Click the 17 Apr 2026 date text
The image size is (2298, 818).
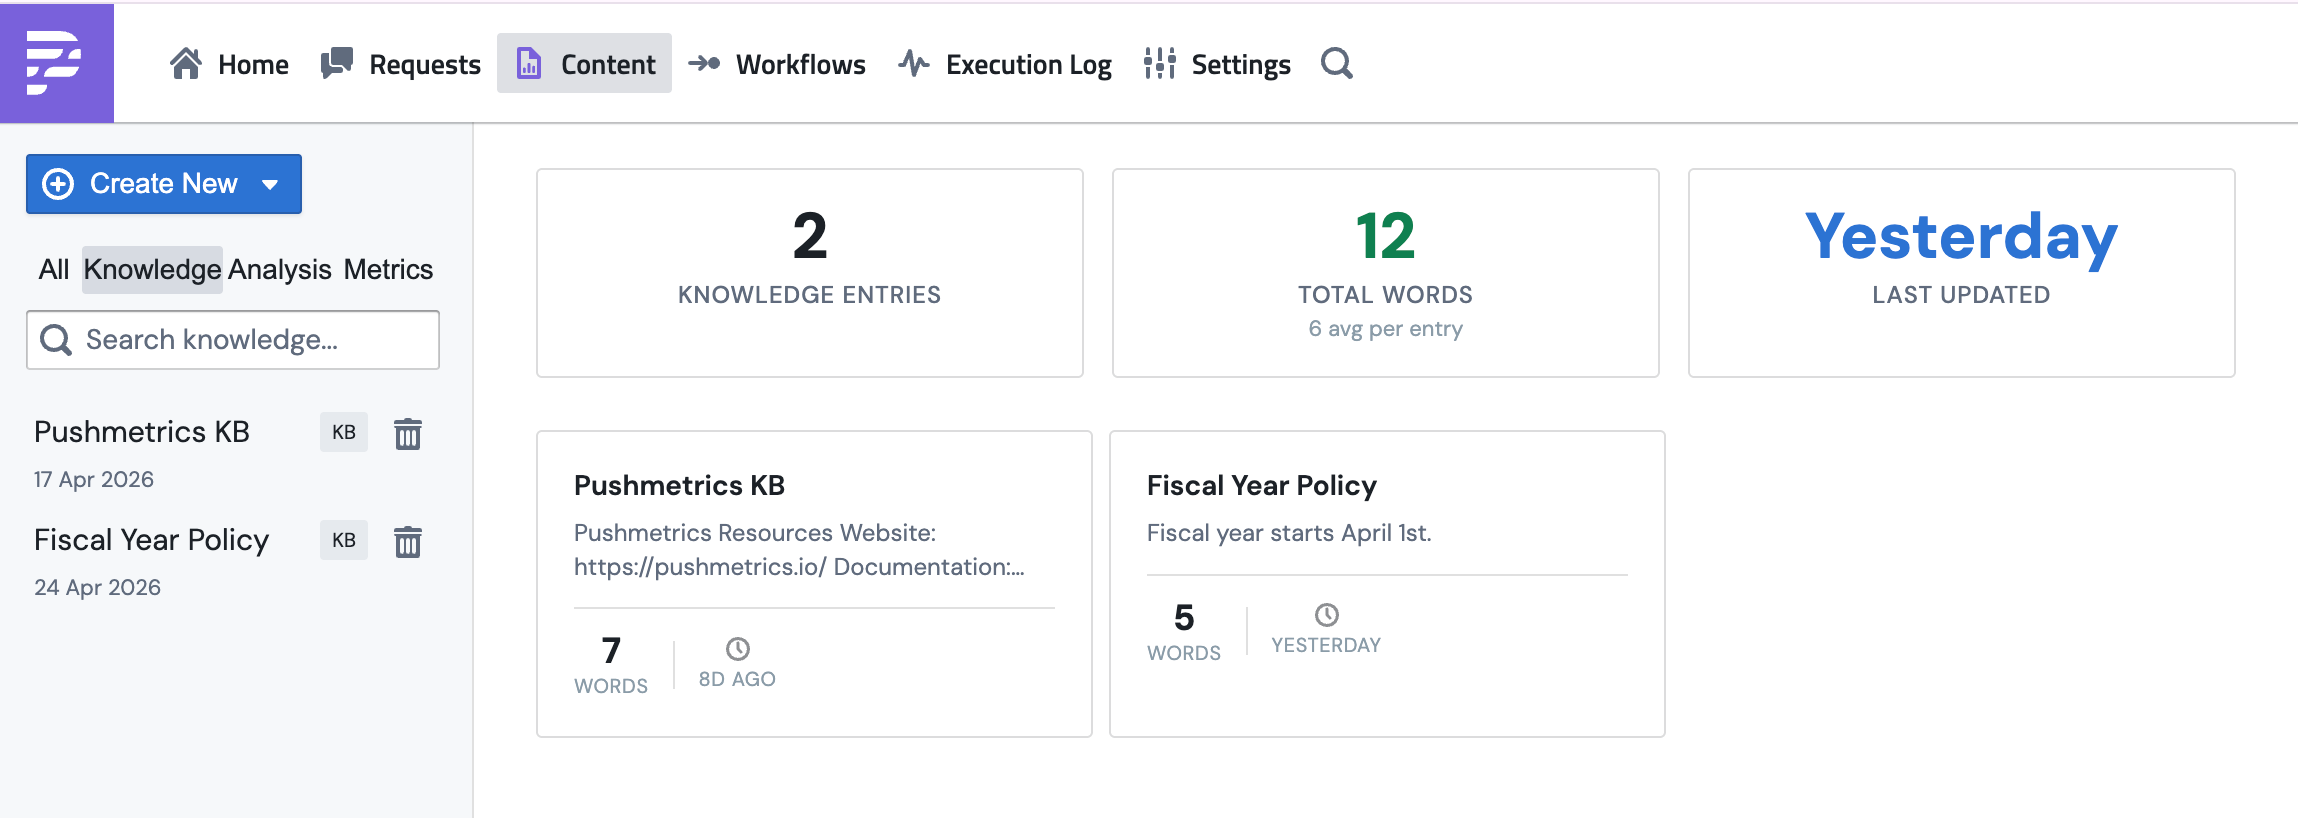tap(94, 480)
